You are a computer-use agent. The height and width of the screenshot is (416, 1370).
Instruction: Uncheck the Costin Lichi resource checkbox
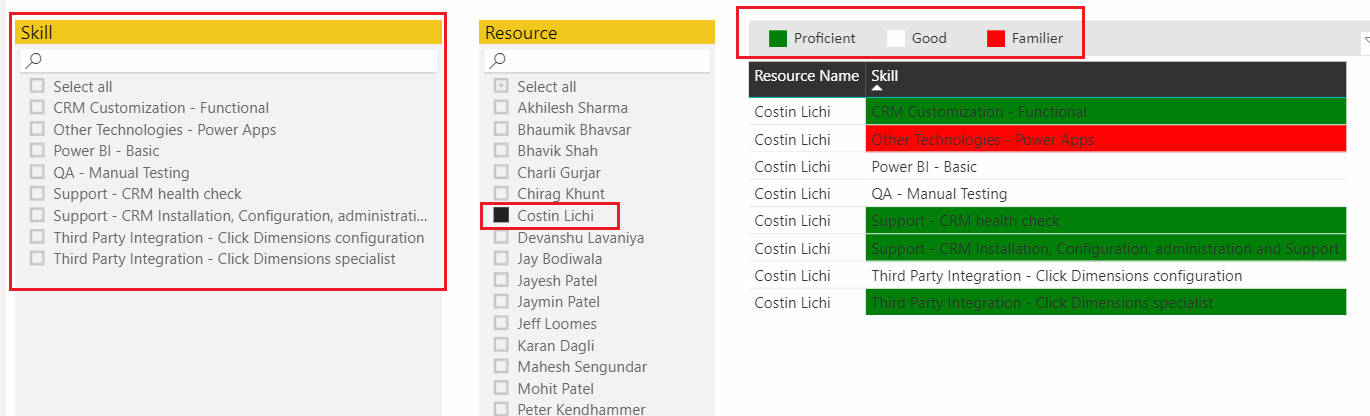(501, 215)
